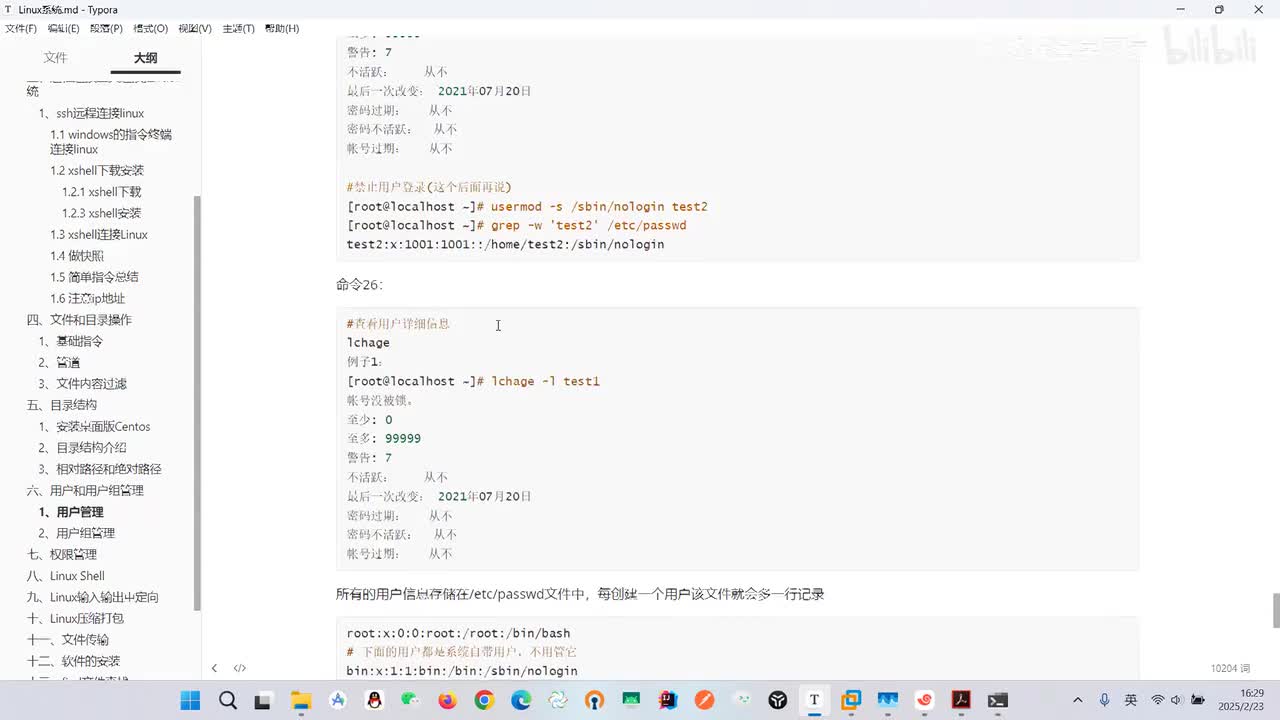Go to 3、文件内容过滤 in outline

pos(82,384)
